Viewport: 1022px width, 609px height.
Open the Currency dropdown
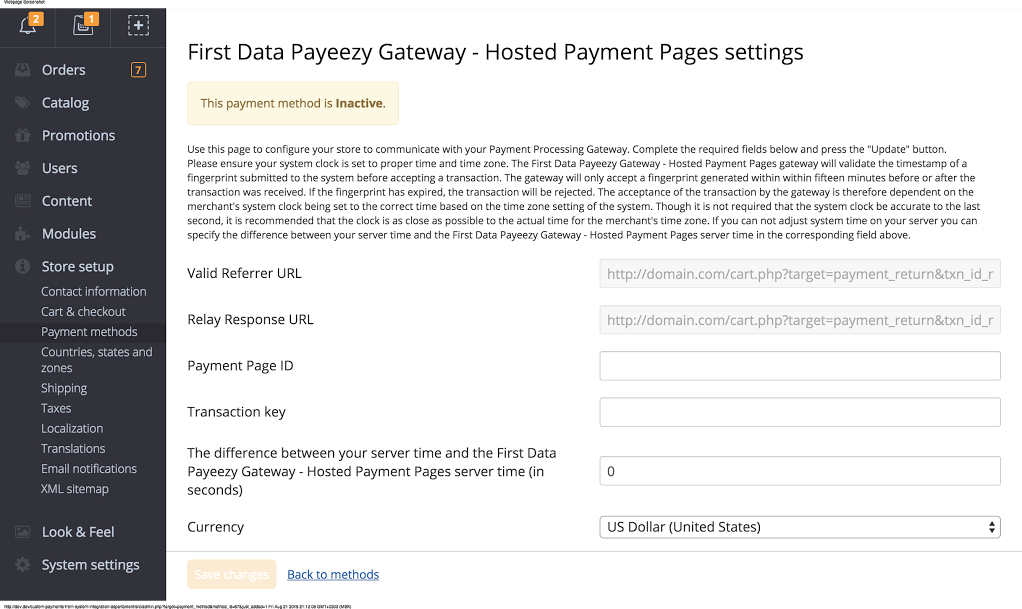799,526
